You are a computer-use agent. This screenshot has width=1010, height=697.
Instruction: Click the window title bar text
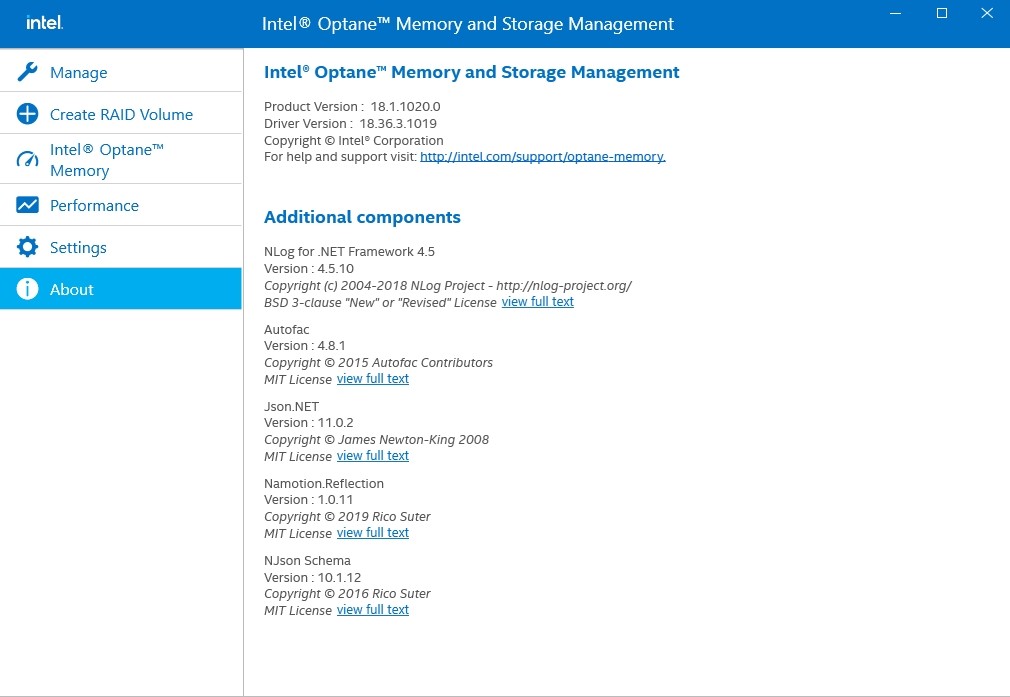click(x=468, y=24)
